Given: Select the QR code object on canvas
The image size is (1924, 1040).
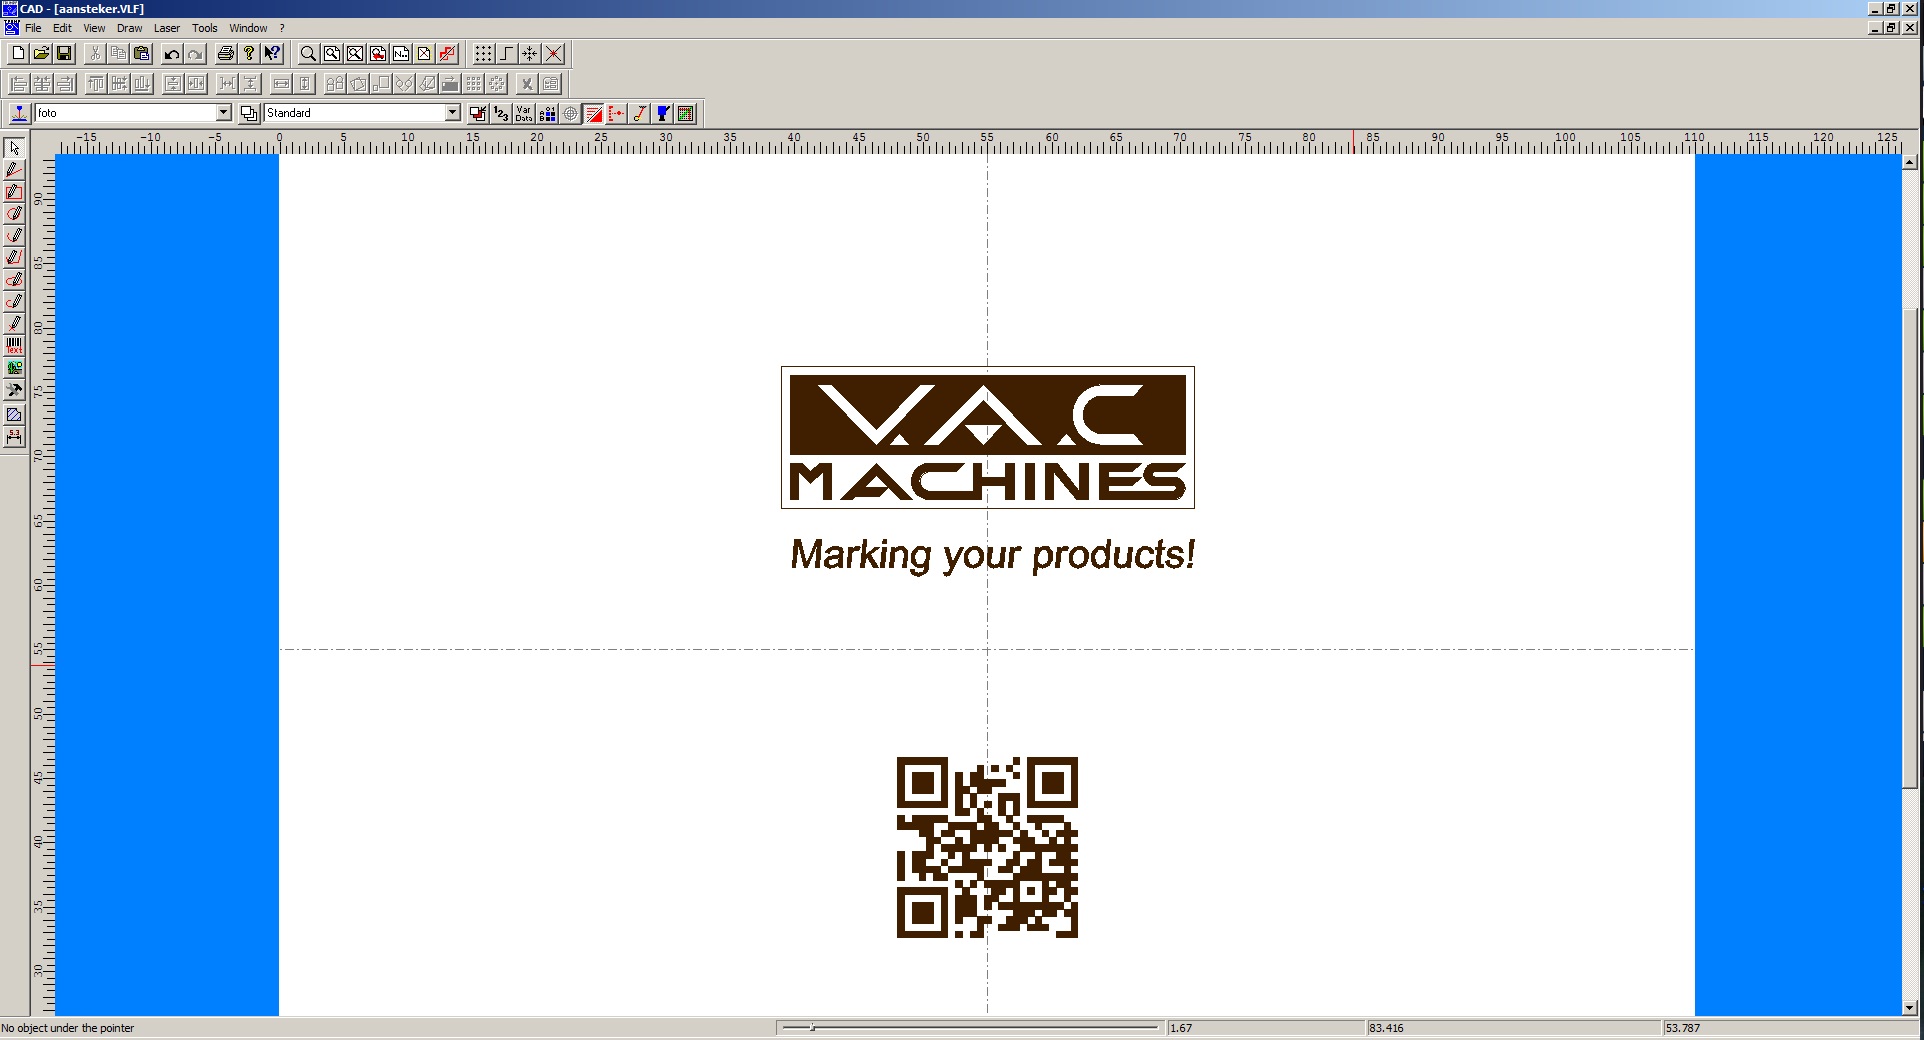Looking at the screenshot, I should 987,847.
